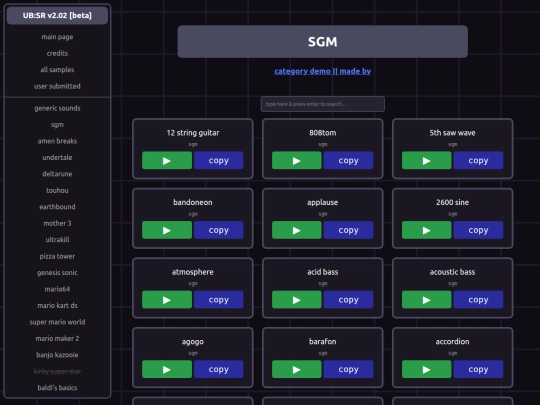The height and width of the screenshot is (405, 540).
Task: Copy the atmosphere sample
Action: (219, 300)
